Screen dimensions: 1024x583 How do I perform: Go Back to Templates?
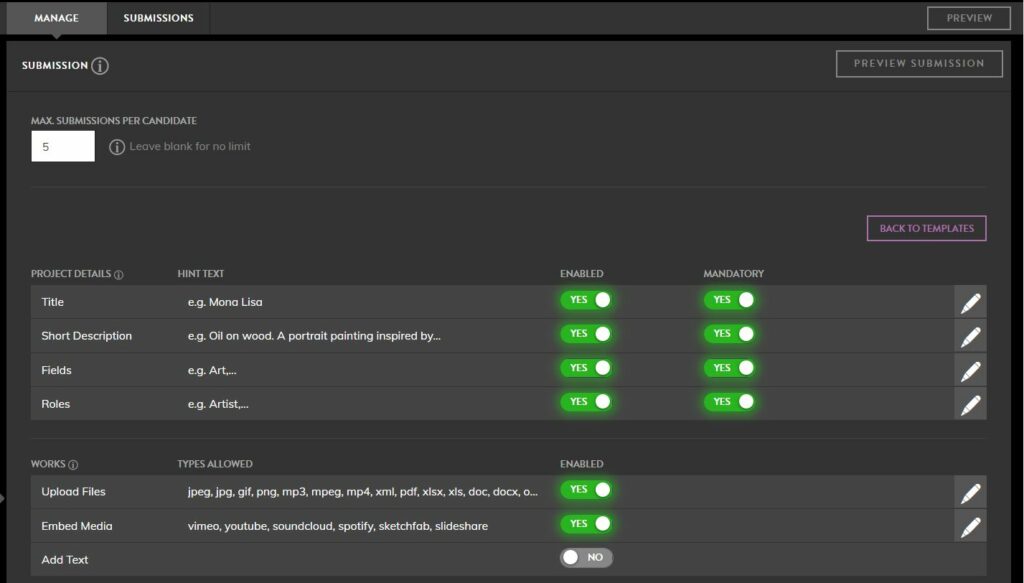tap(926, 228)
